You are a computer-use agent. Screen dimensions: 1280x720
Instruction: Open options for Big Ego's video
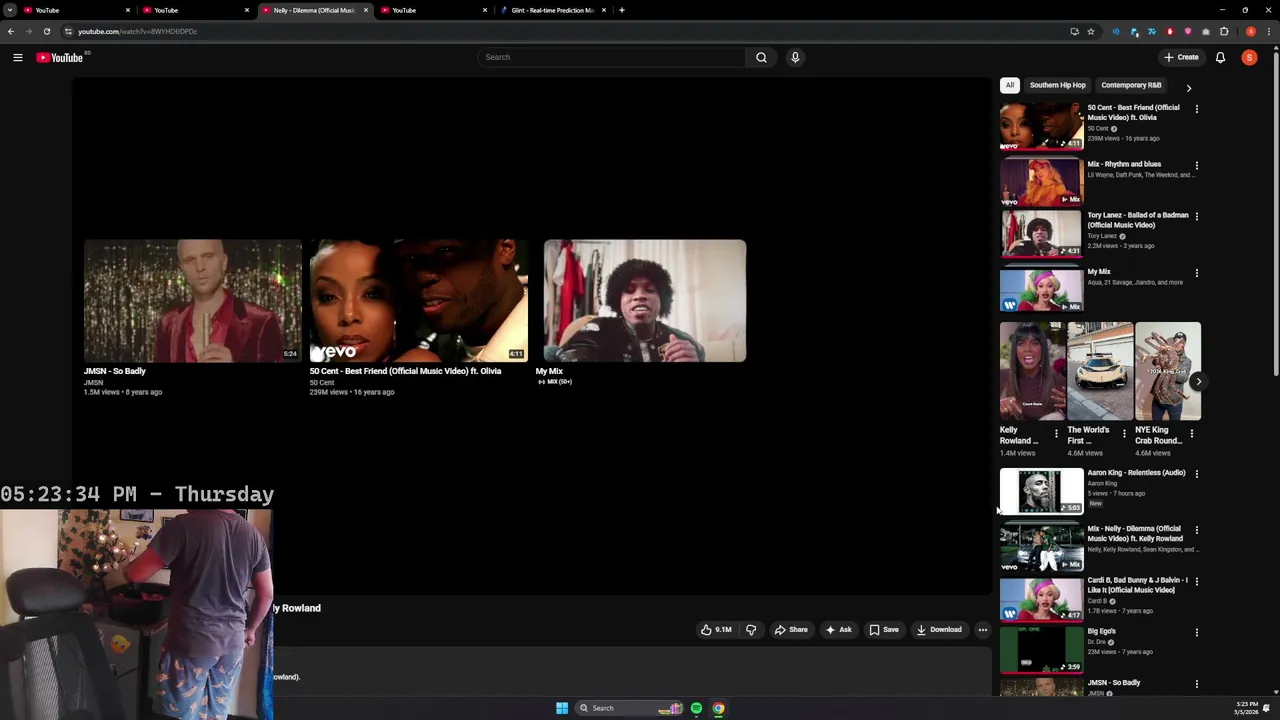pyautogui.click(x=1197, y=633)
